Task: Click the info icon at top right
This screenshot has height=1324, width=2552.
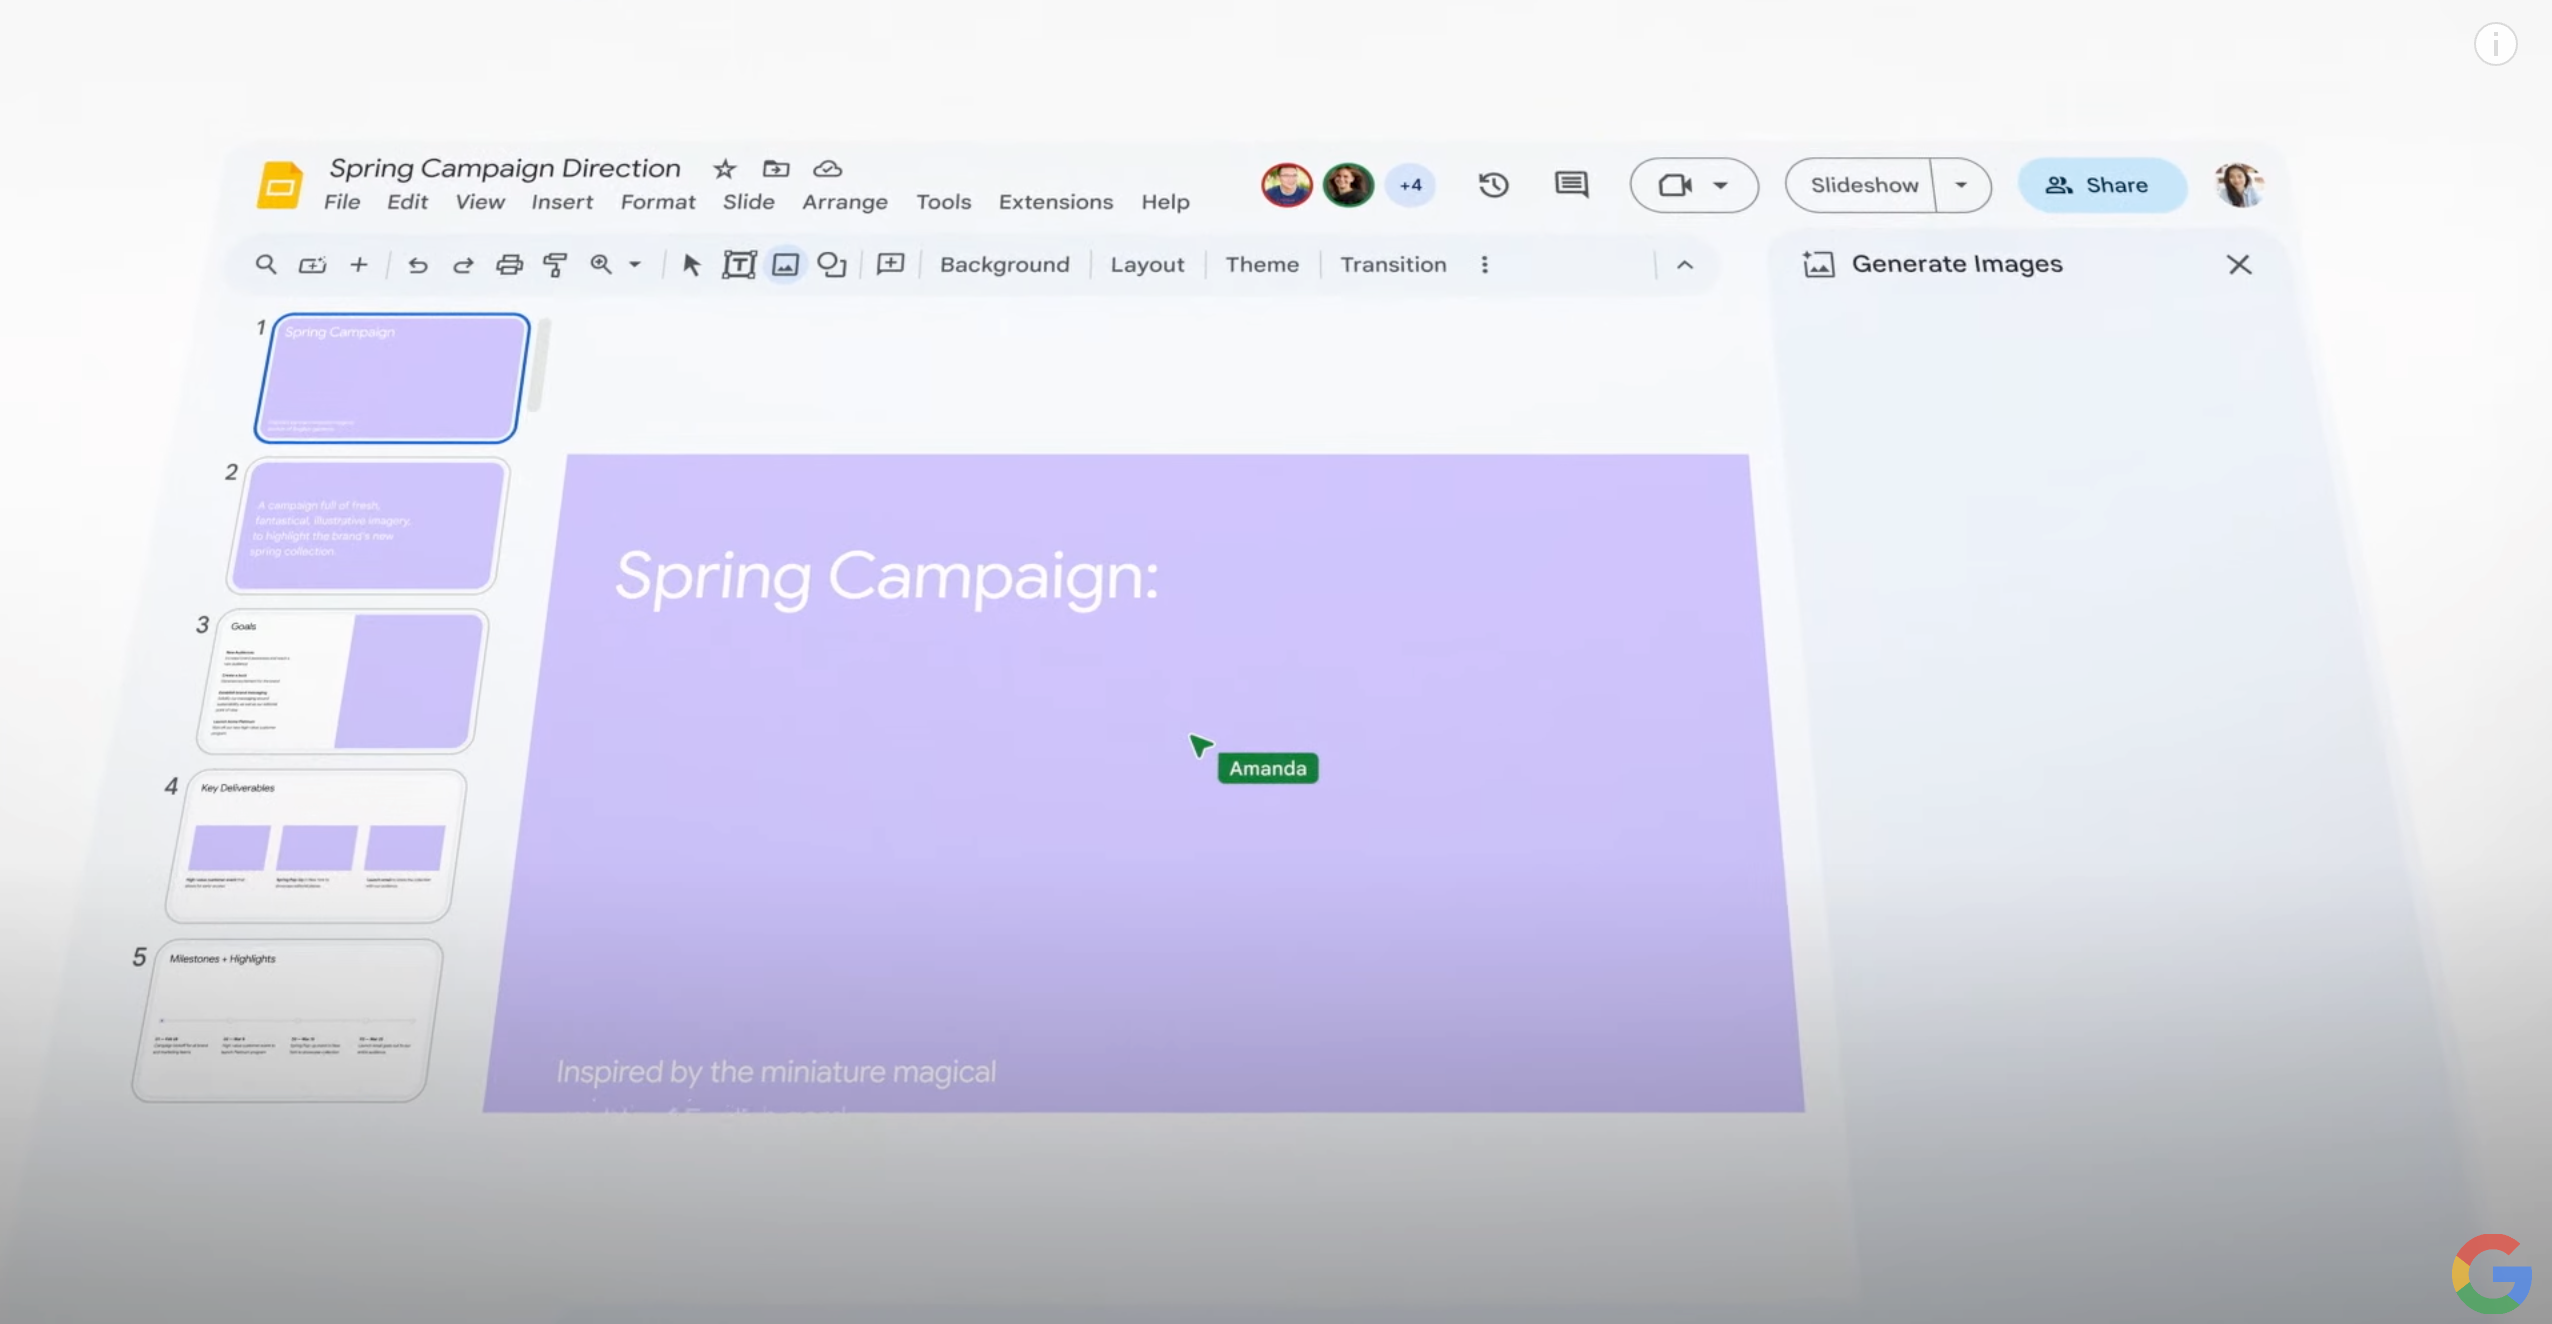Action: click(x=2495, y=44)
